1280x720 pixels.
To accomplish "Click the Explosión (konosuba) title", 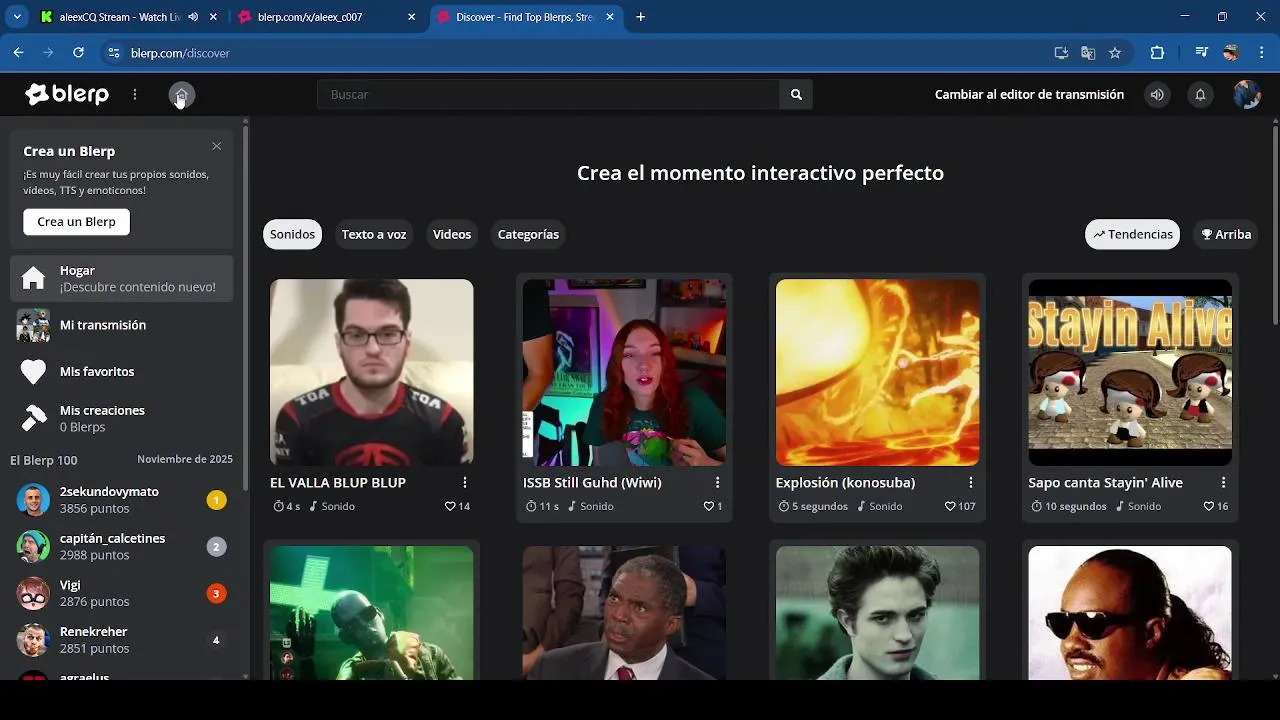I will tap(845, 483).
